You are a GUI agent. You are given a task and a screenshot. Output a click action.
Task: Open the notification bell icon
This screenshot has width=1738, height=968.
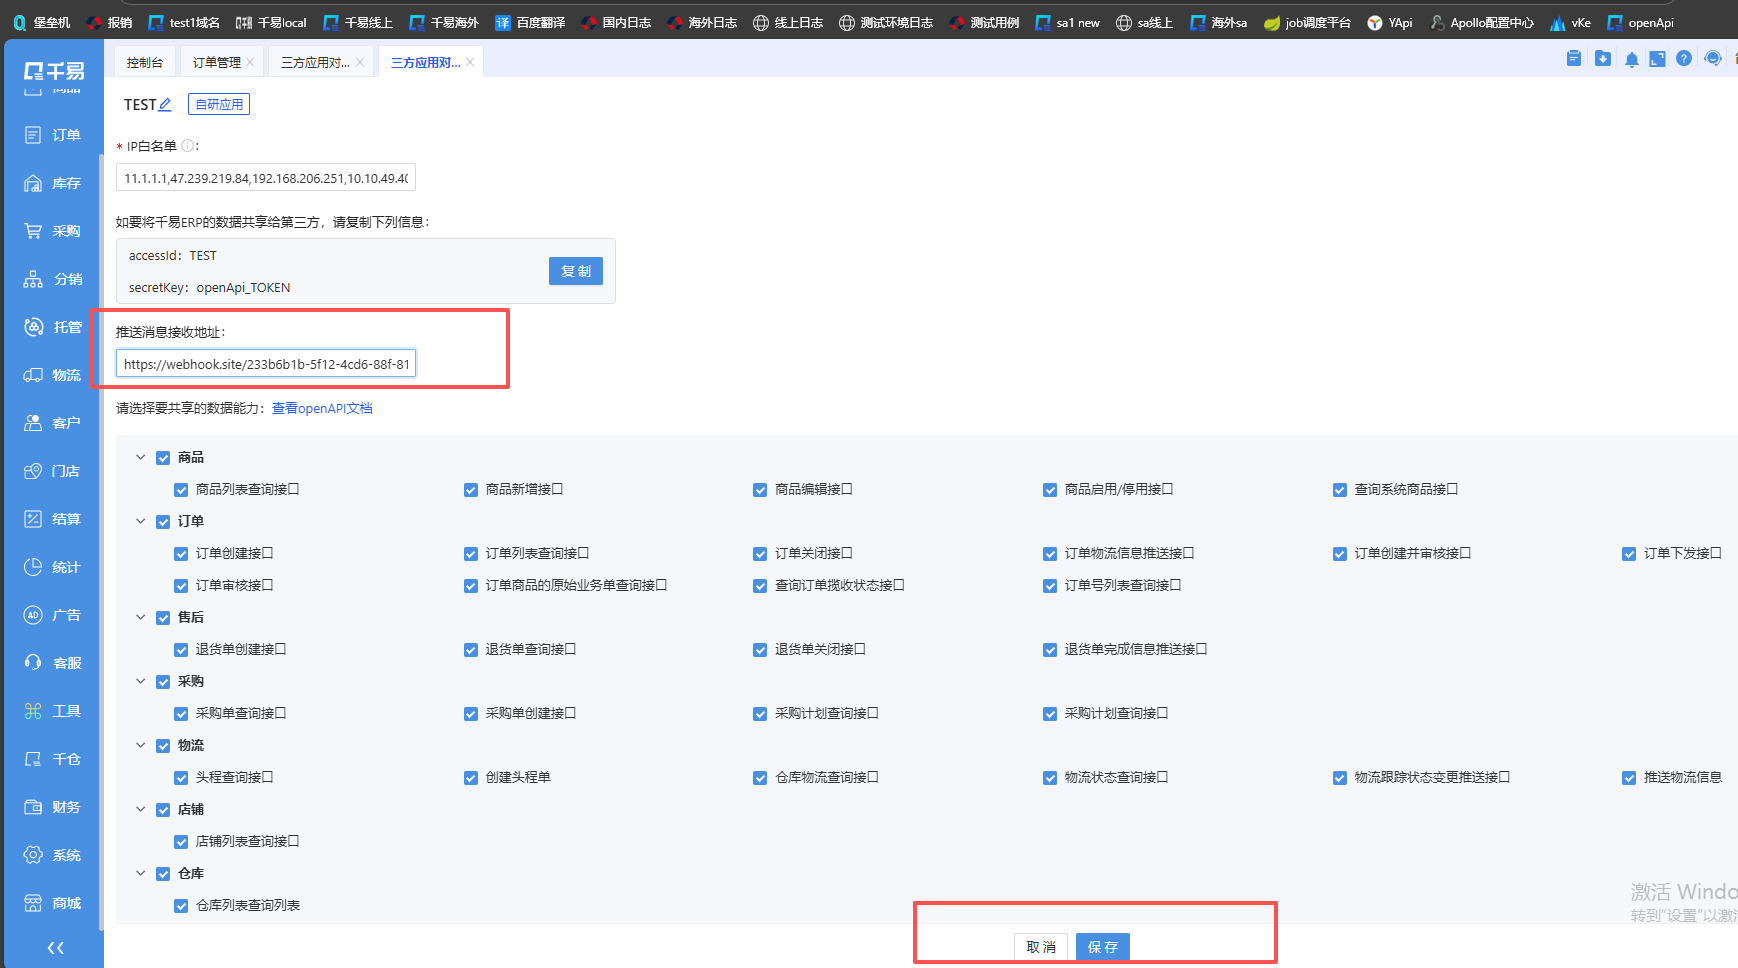[1632, 59]
